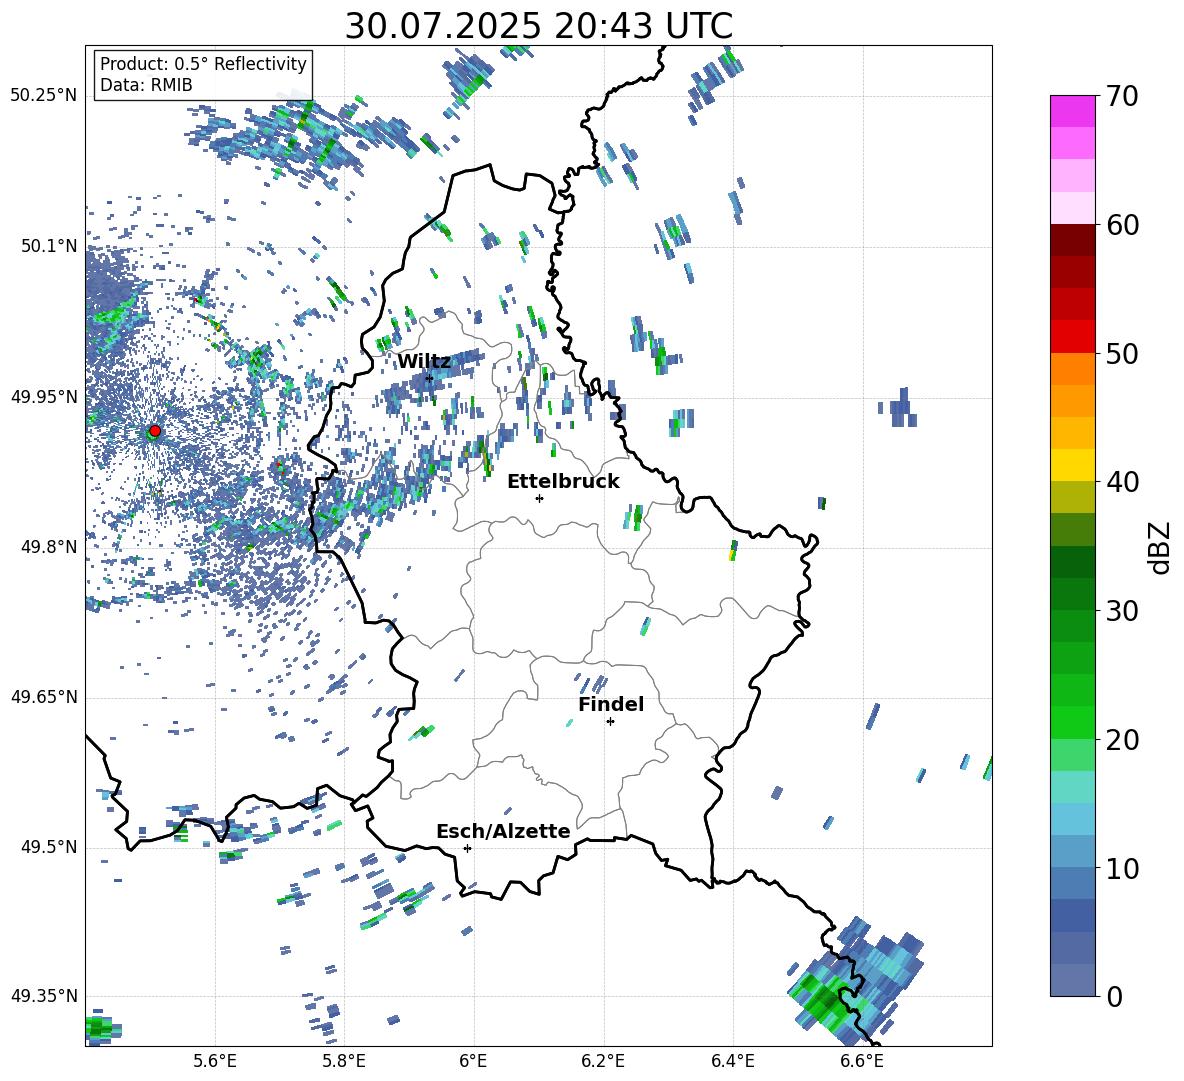Click the 49.95°N latitude tick label
The height and width of the screenshot is (1081, 1184).
point(44,396)
